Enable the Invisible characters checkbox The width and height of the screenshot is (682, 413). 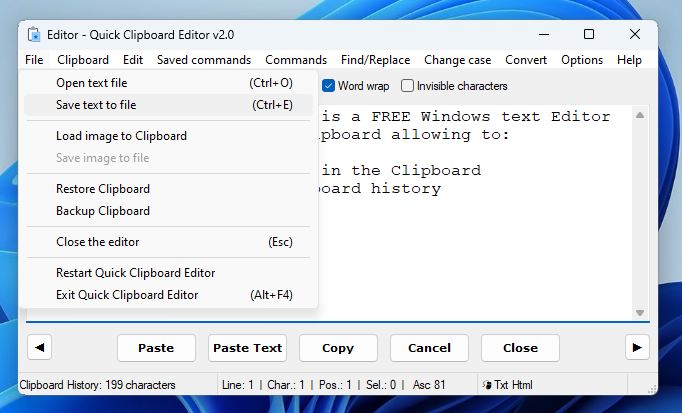[407, 86]
